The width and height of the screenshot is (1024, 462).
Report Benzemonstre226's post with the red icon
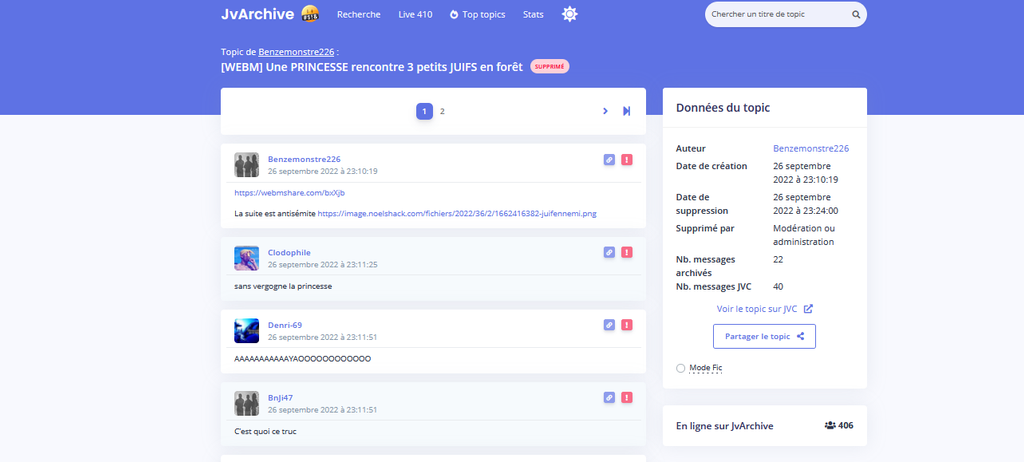pos(627,159)
